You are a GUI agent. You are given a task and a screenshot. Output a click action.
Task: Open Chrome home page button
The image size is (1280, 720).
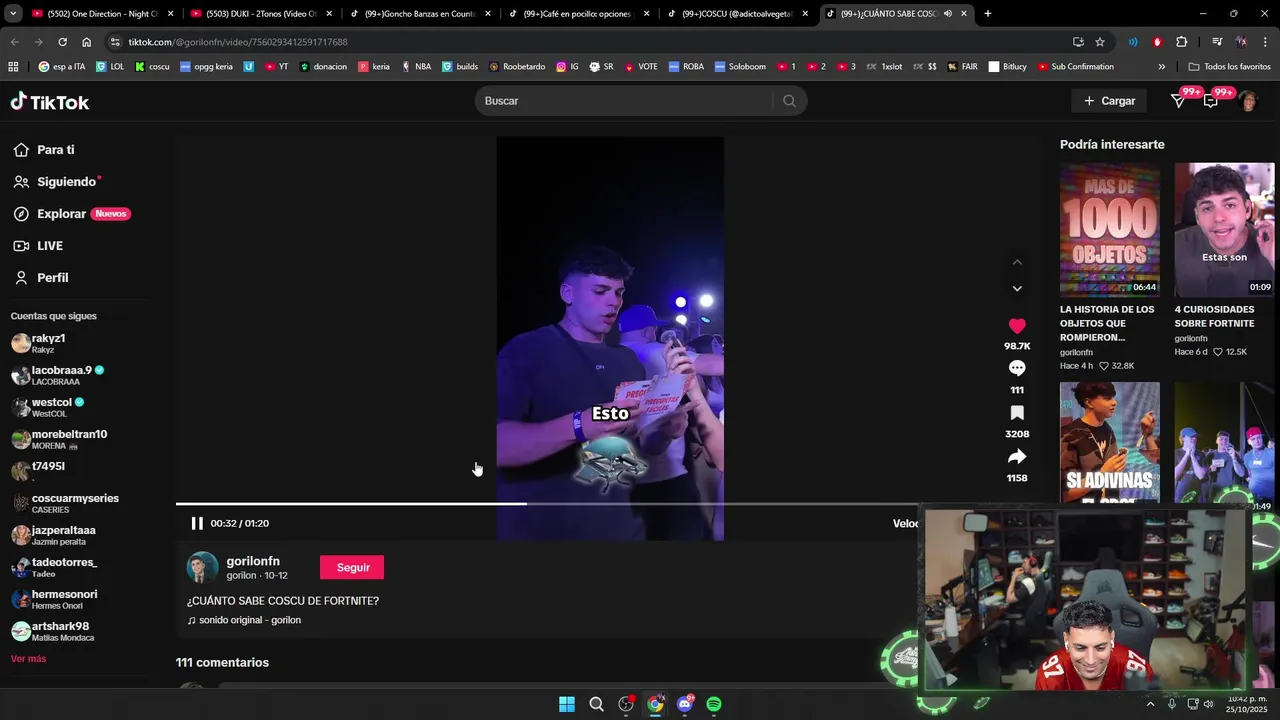click(87, 42)
